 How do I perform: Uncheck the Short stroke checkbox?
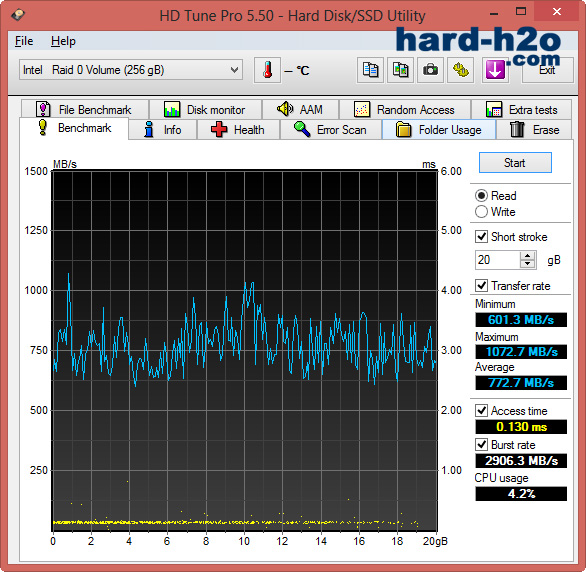coord(481,236)
